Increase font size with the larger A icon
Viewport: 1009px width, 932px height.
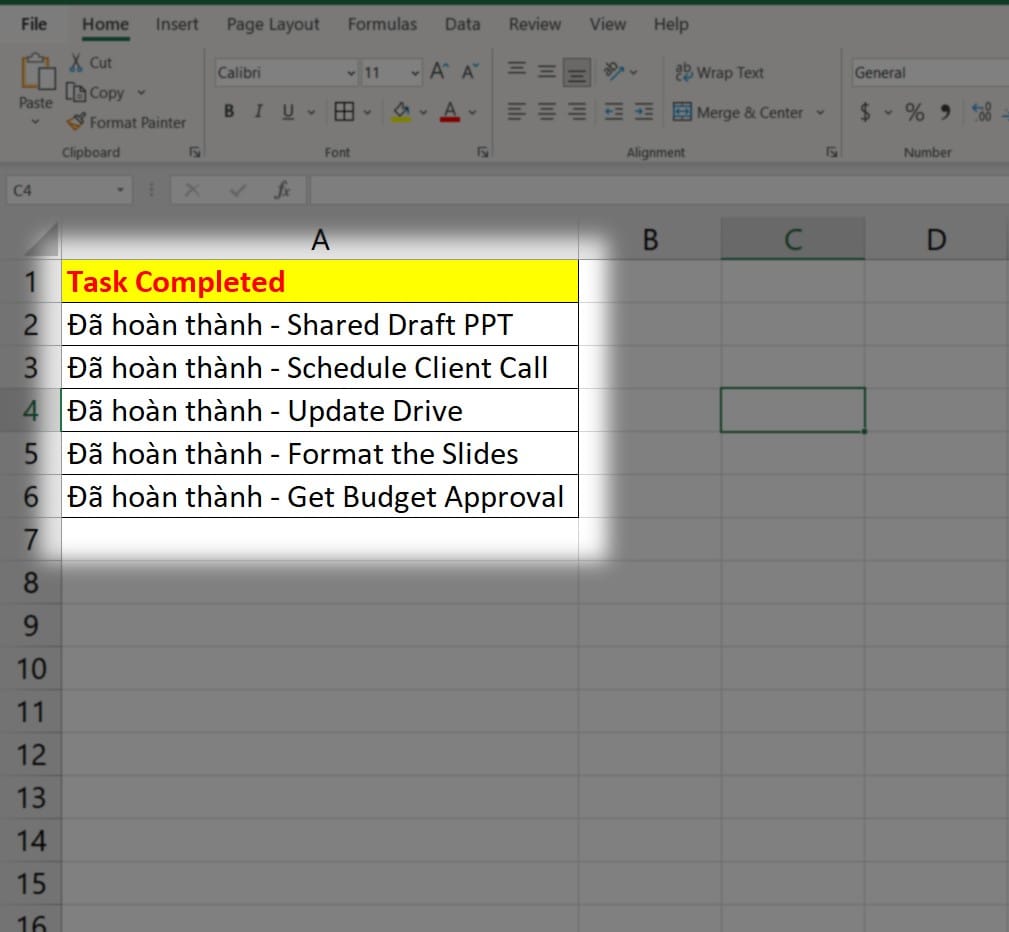tap(439, 72)
